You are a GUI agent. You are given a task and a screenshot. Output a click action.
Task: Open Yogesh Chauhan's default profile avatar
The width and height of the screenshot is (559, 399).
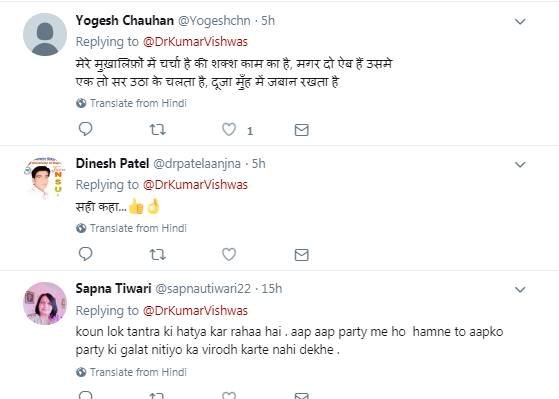point(45,35)
